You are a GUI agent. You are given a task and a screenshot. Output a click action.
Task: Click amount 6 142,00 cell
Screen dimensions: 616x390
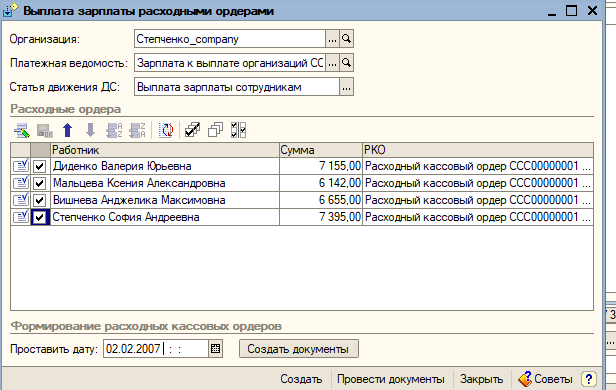click(x=321, y=183)
